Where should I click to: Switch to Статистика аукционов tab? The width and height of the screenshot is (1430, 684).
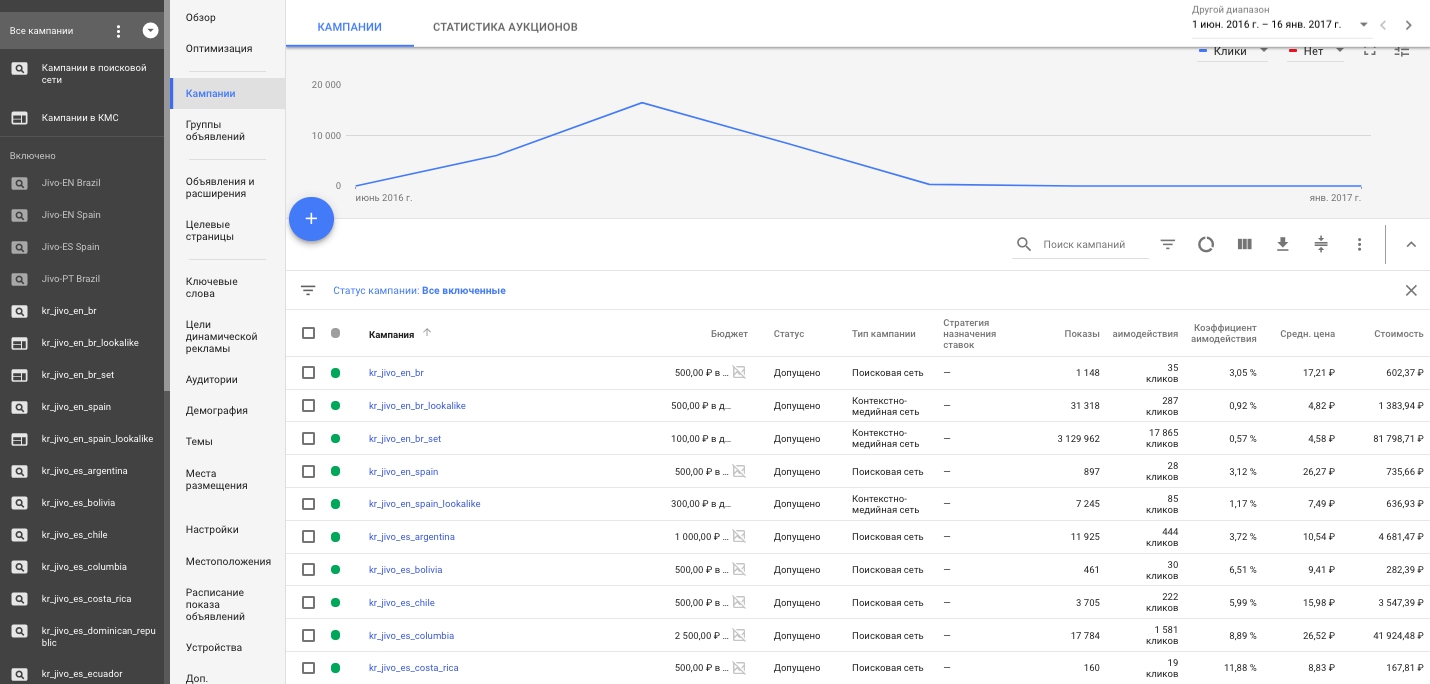505,27
